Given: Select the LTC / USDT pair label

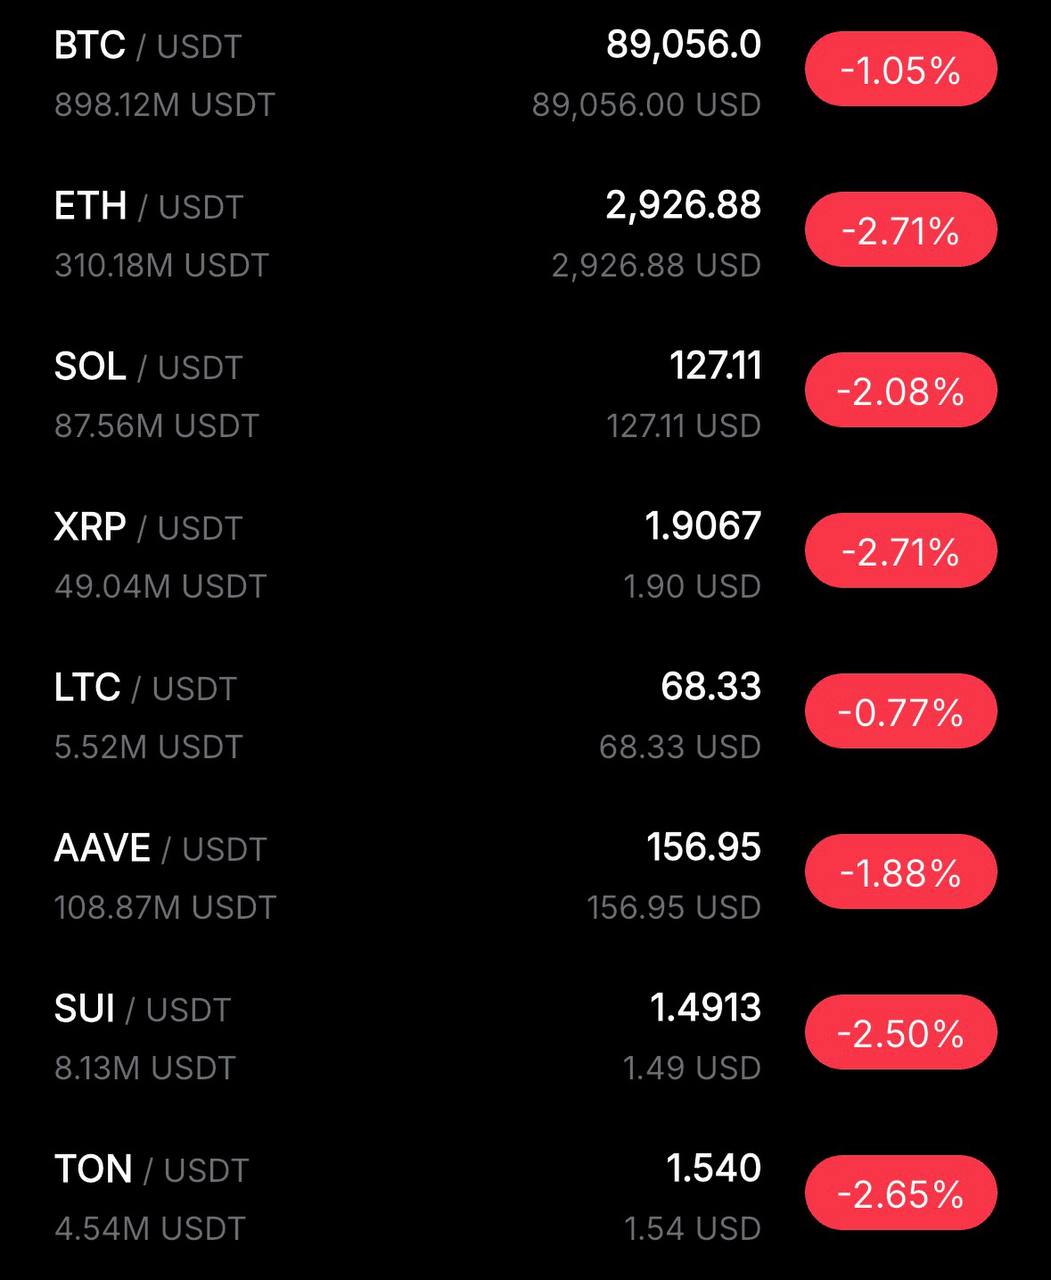Looking at the screenshot, I should pos(145,688).
